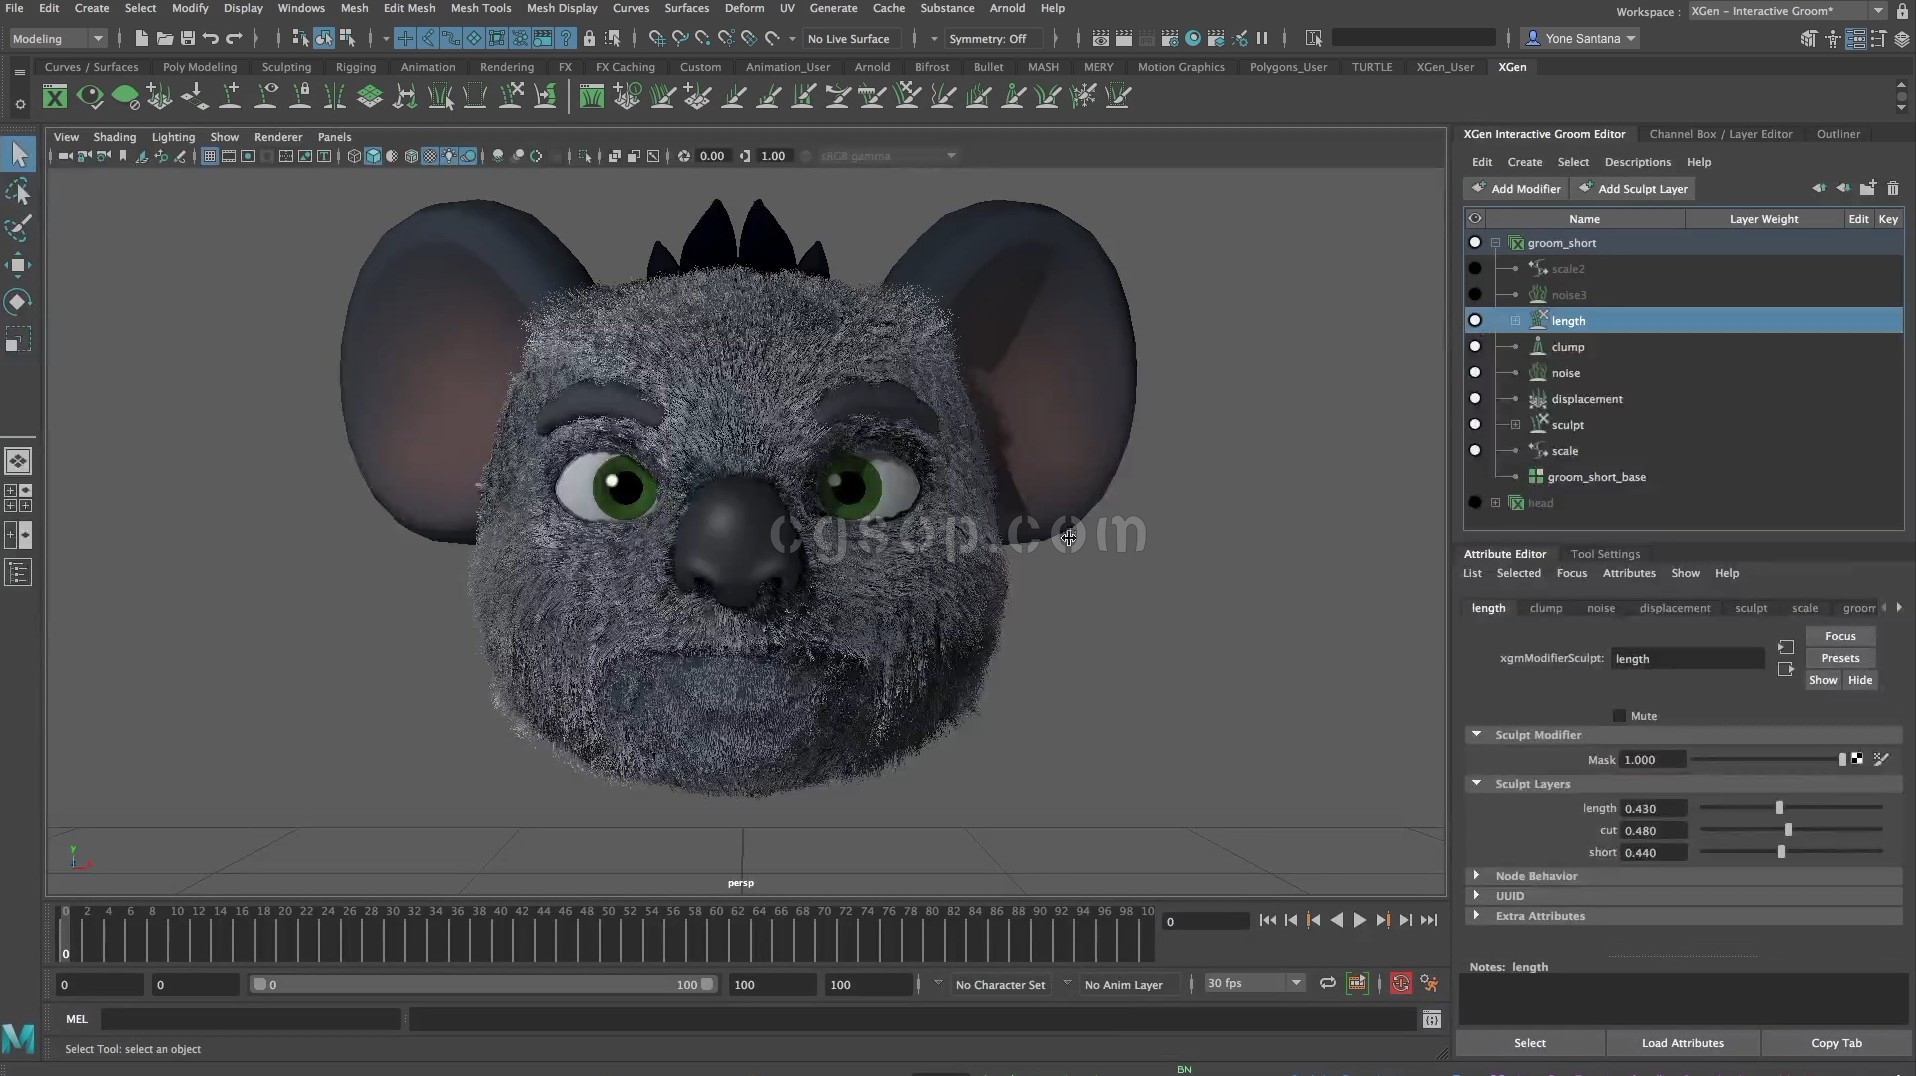The image size is (1916, 1076).
Task: Enable the Mute checkbox
Action: [x=1619, y=716]
